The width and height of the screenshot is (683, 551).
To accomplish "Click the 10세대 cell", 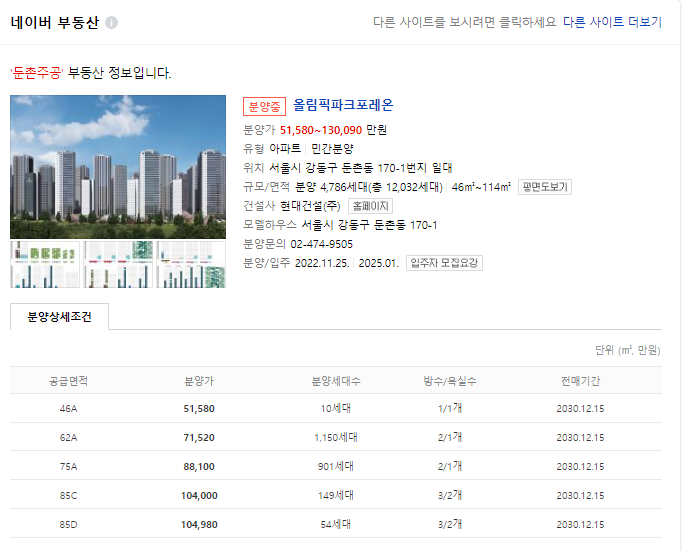I will click(336, 409).
